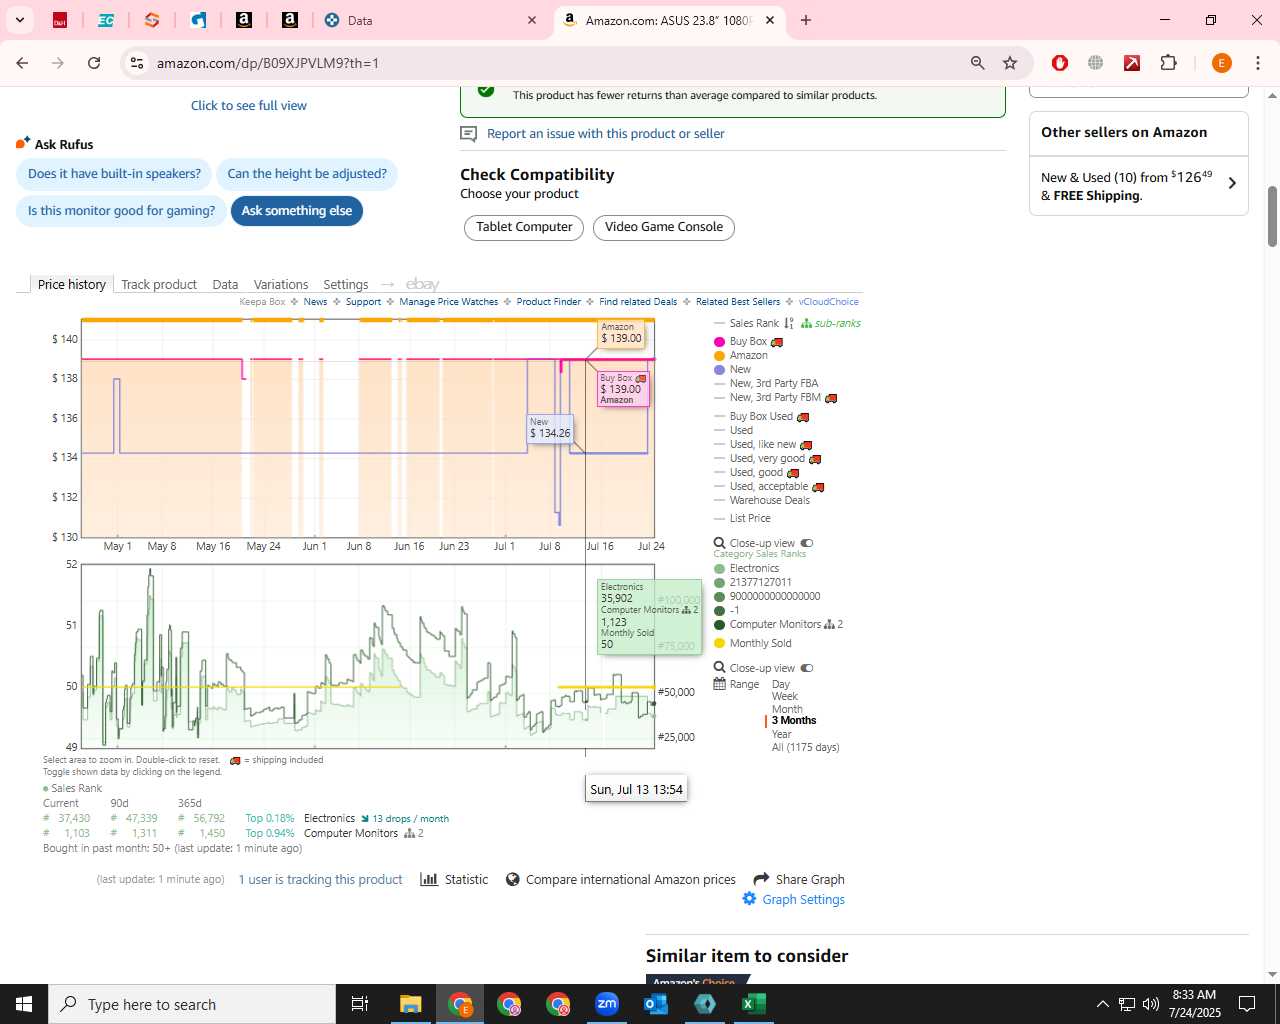View site information icon in address bar
Screen dimensions: 1280x1024
pyautogui.click(x=137, y=63)
